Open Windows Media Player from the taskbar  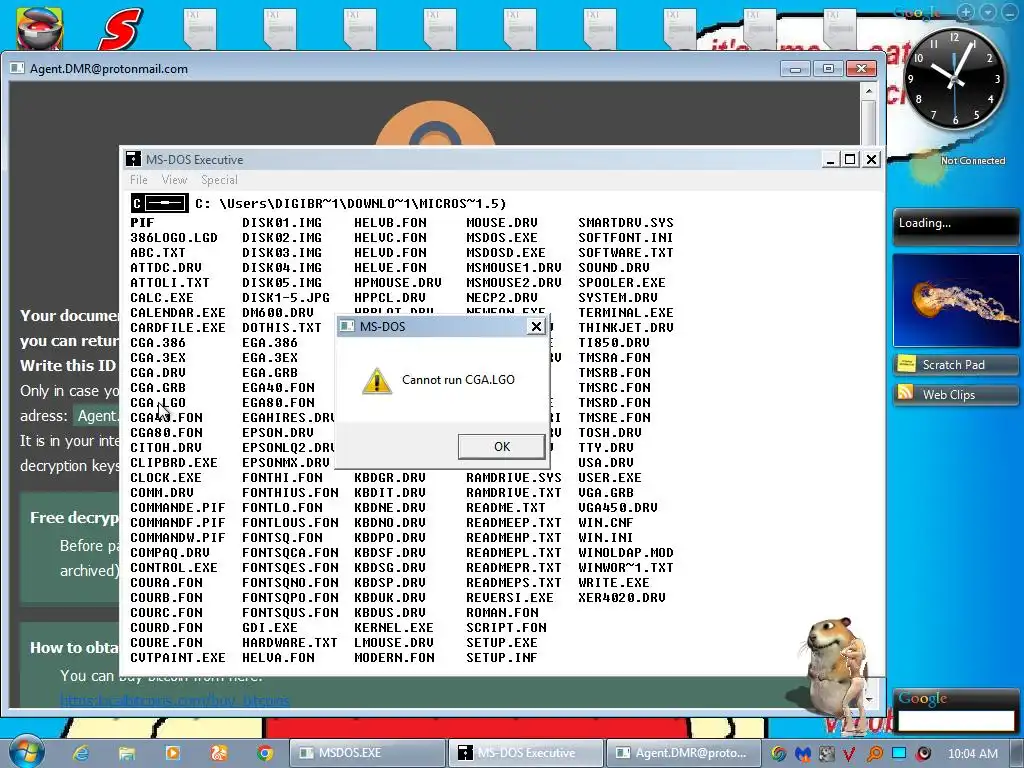172,753
